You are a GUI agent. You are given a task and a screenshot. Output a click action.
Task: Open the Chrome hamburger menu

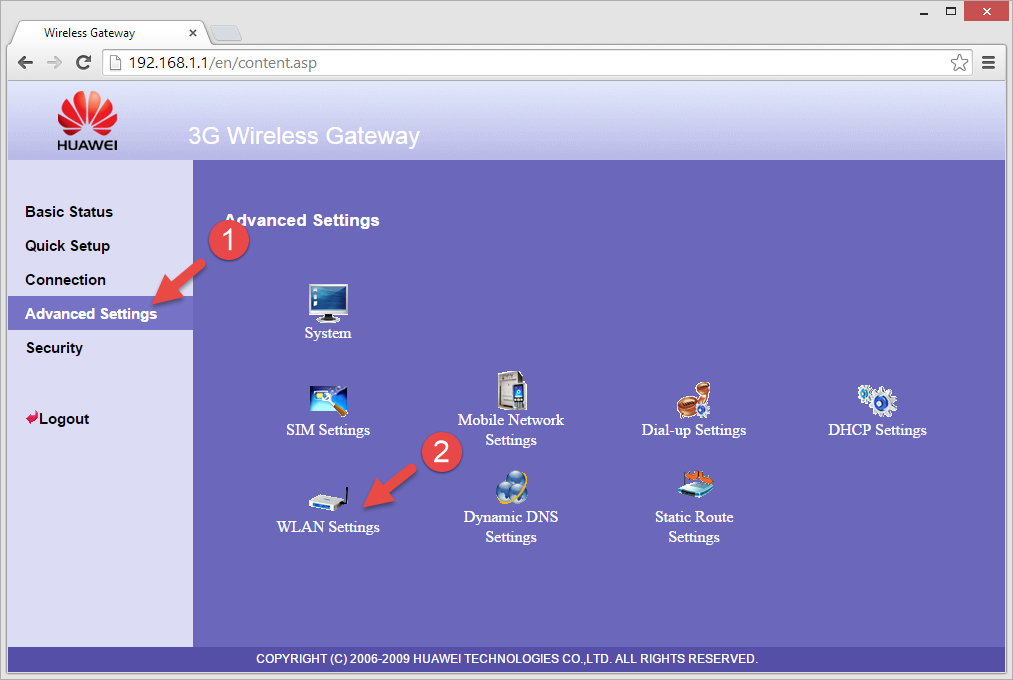pos(988,63)
